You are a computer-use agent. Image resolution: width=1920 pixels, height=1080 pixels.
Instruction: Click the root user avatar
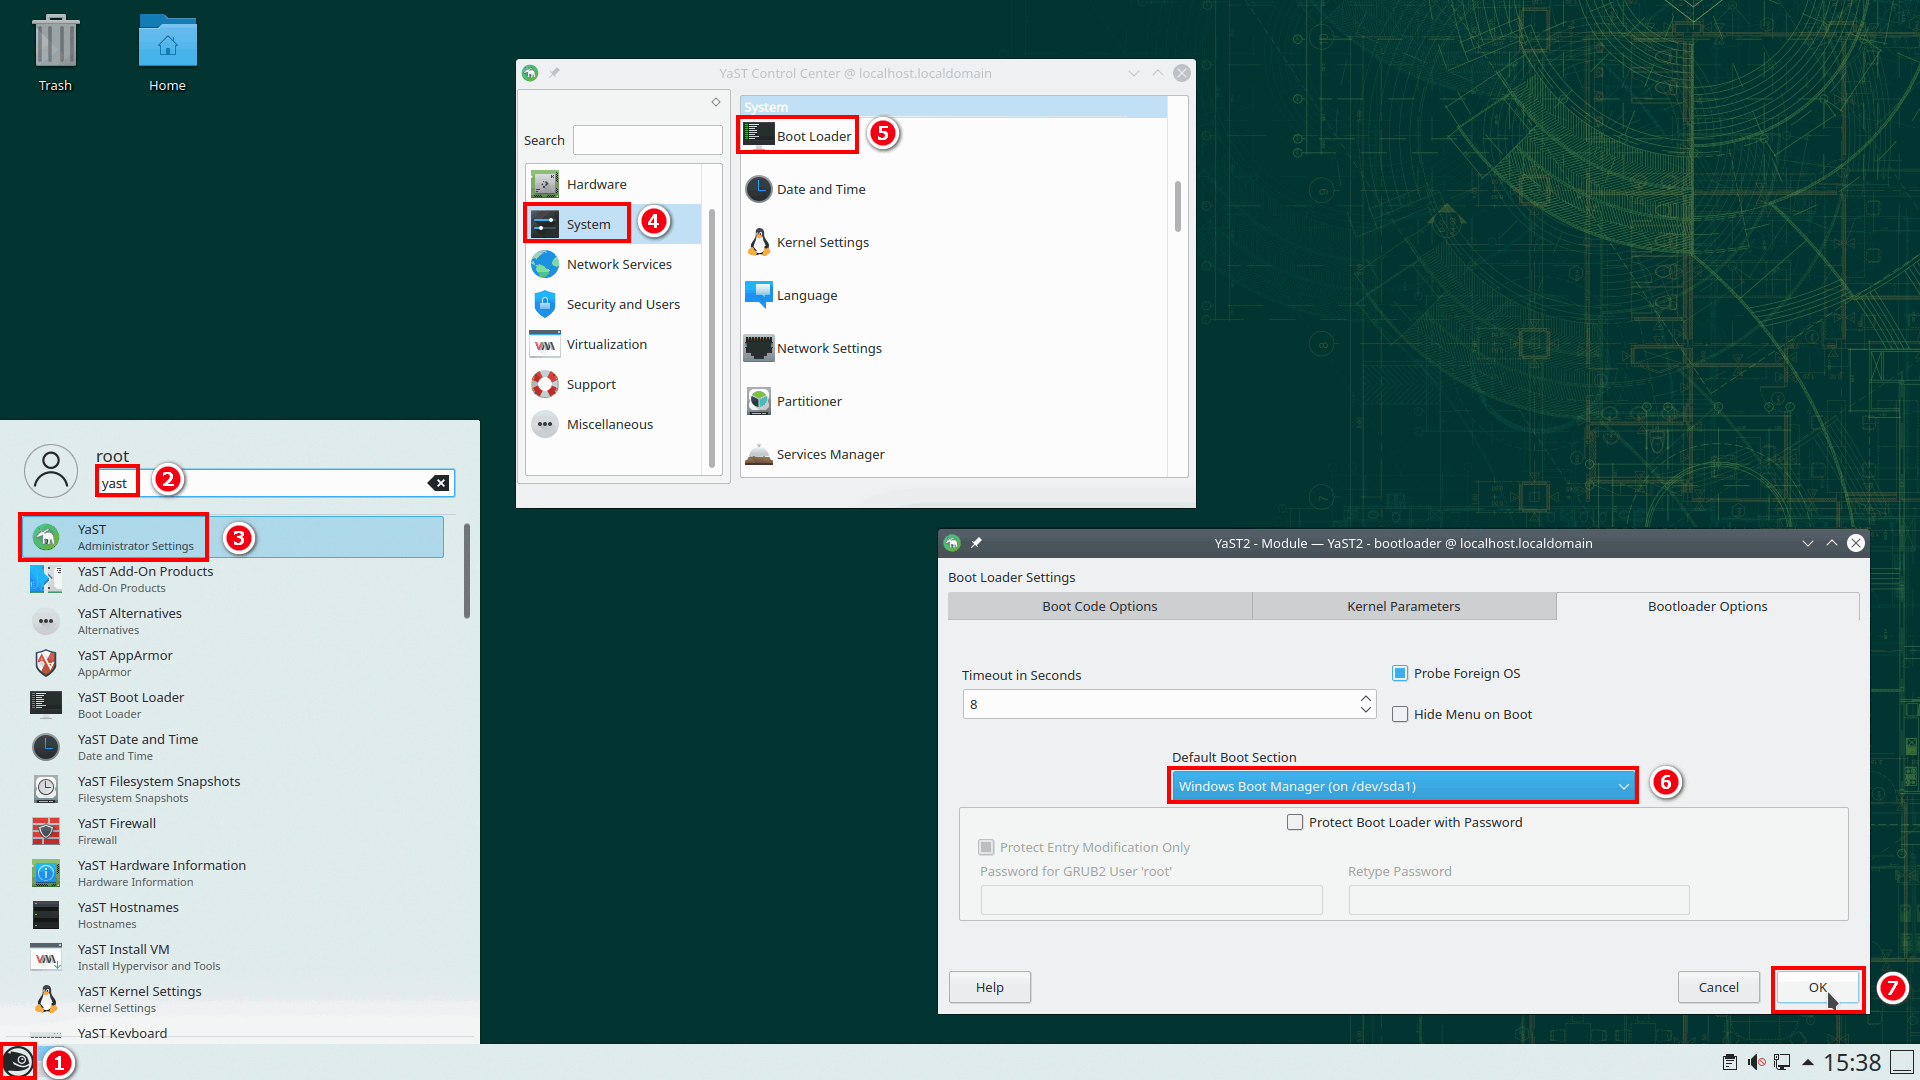[x=51, y=471]
